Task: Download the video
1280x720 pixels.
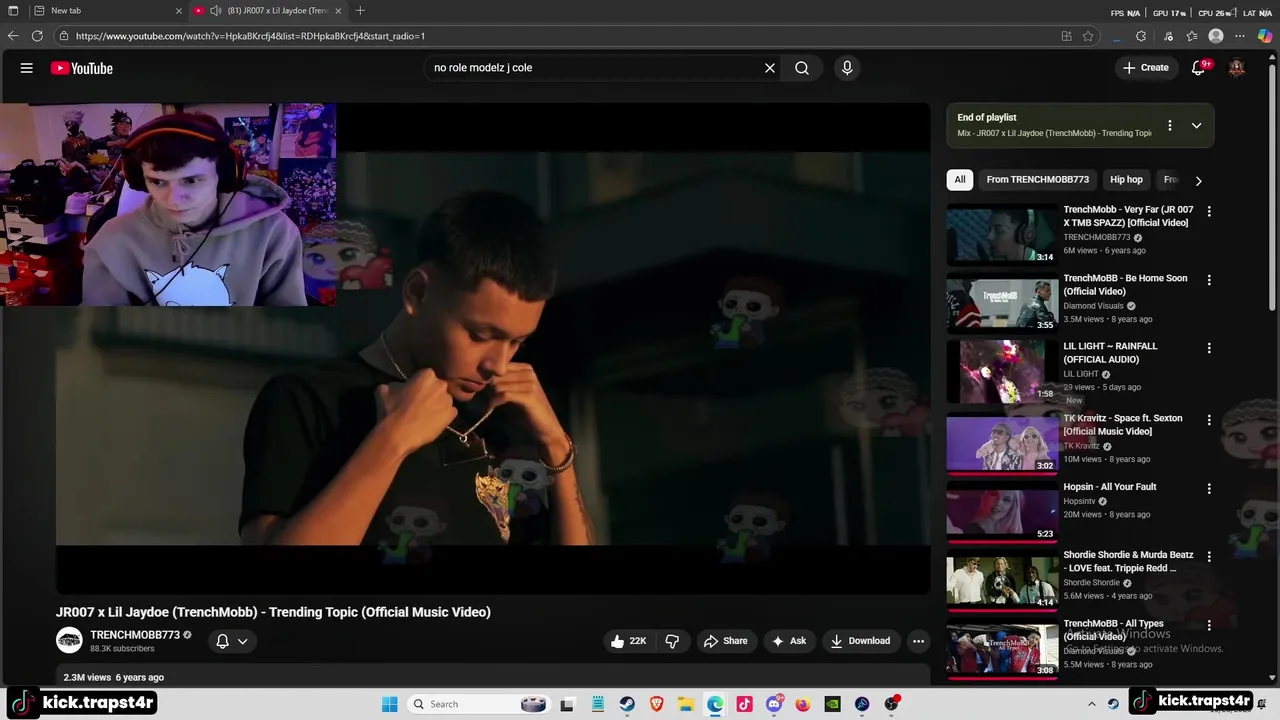Action: point(860,641)
